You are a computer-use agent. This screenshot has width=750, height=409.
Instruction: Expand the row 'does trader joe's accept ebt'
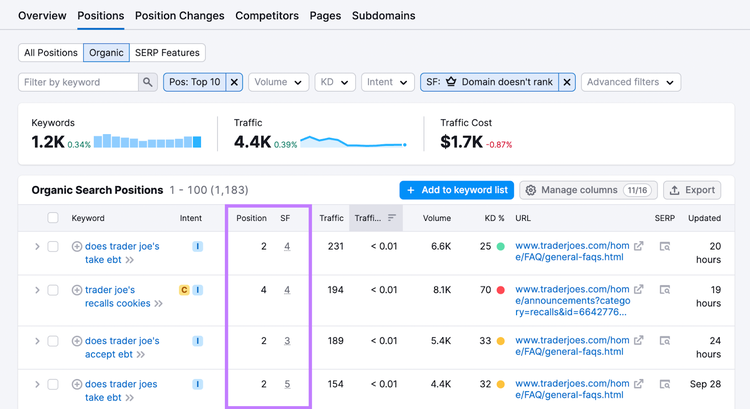point(37,341)
